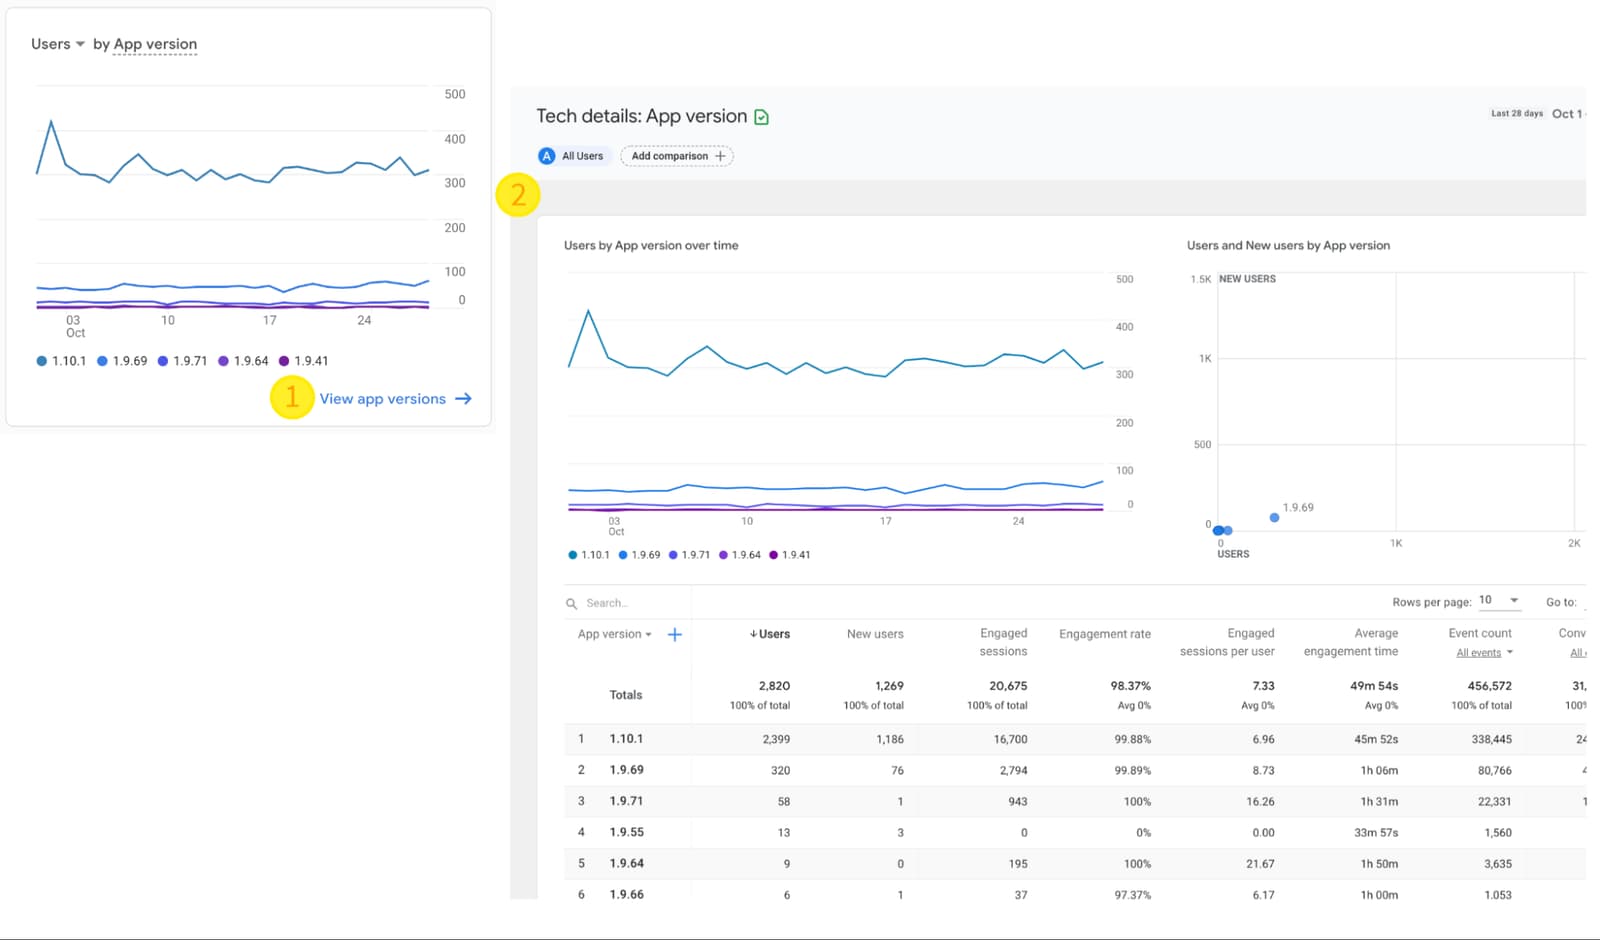Open the App version dimension dropdown in the table
The height and width of the screenshot is (940, 1600).
pyautogui.click(x=615, y=634)
